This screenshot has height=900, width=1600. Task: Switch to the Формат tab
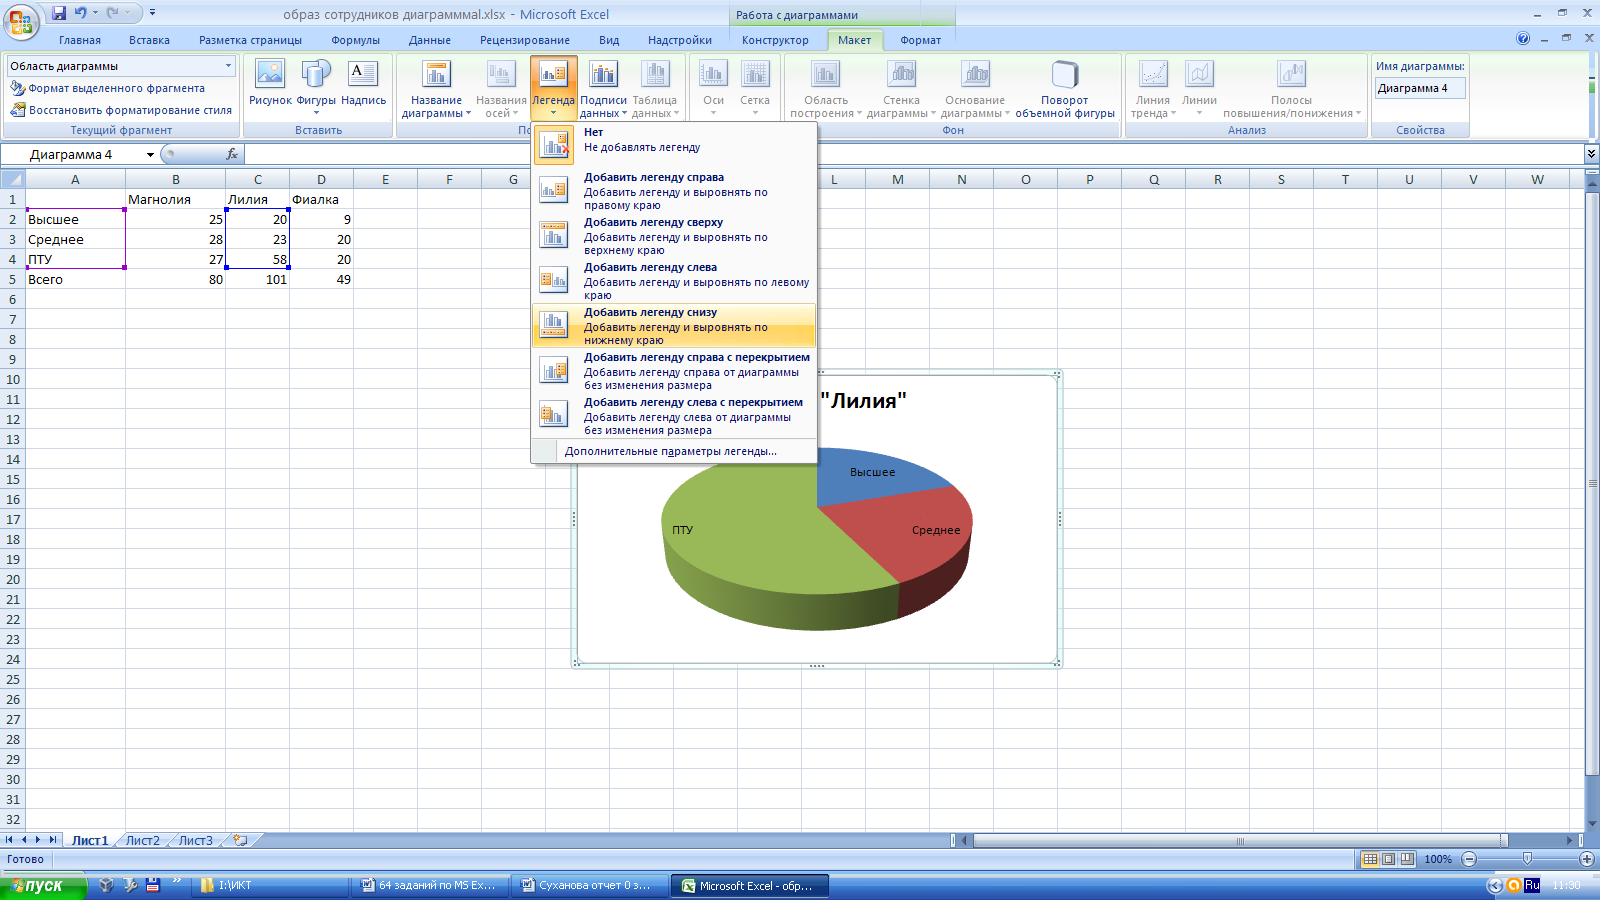click(x=920, y=40)
